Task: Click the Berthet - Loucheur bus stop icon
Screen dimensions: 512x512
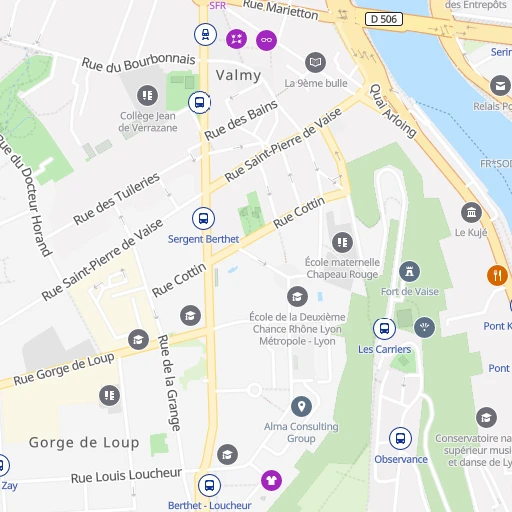Action: pos(209,485)
